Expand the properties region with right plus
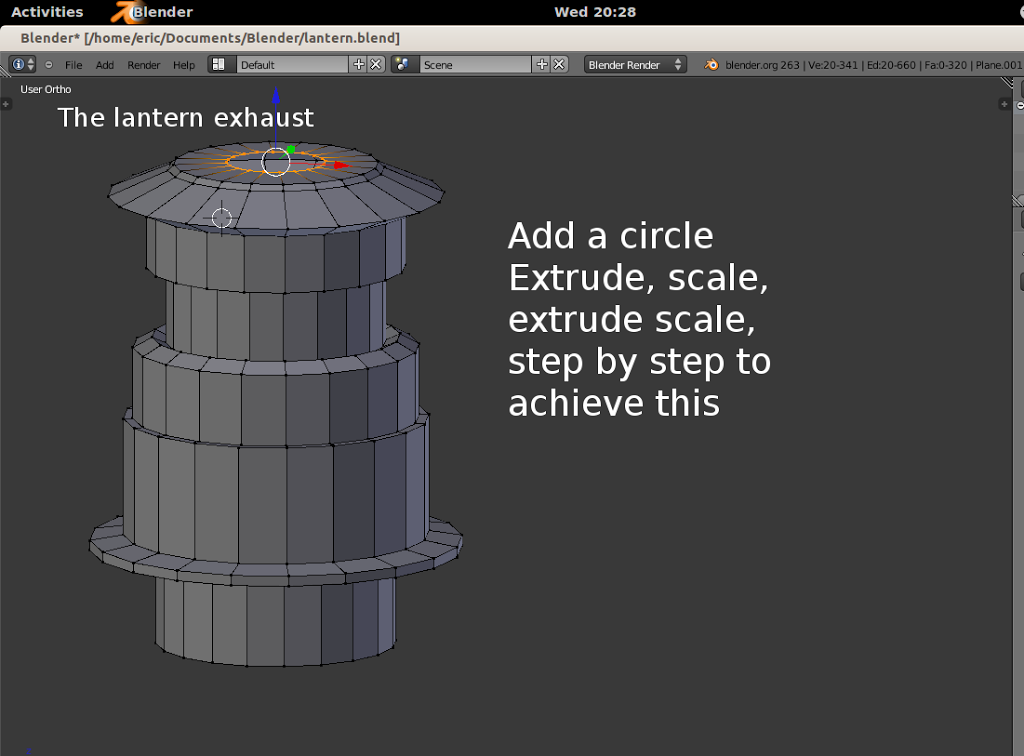 click(1005, 104)
